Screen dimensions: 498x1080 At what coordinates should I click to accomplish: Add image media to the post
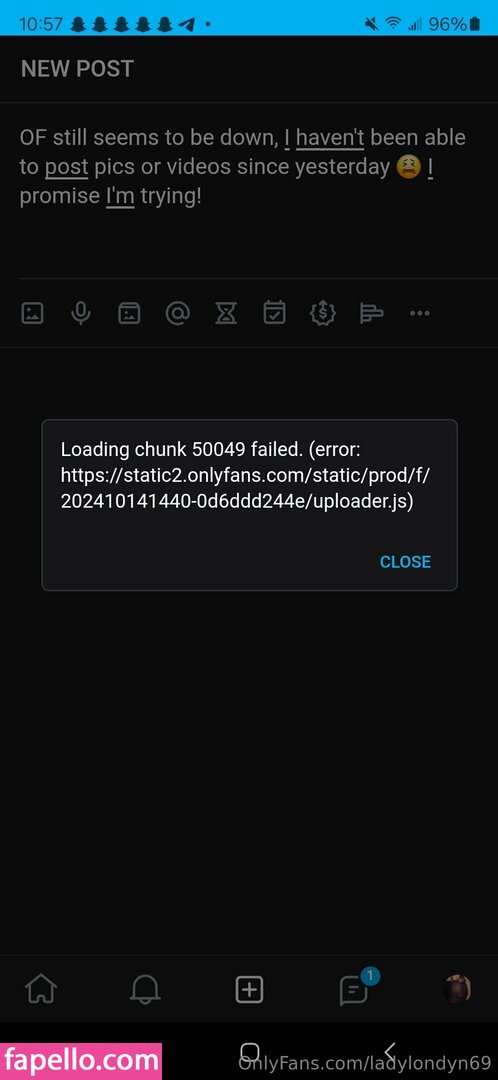32,313
